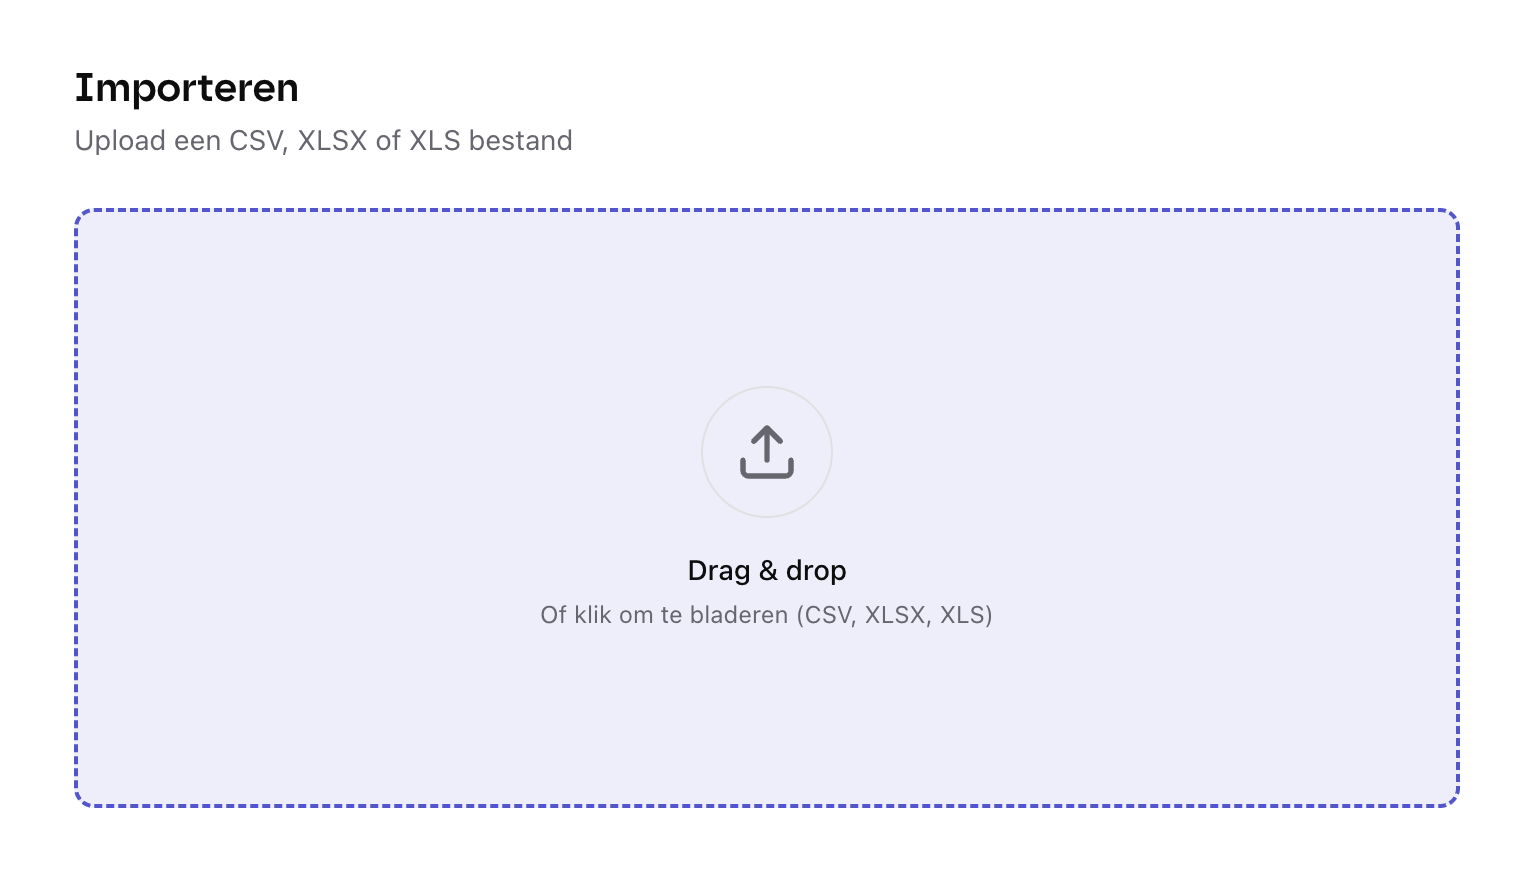The width and height of the screenshot is (1538, 896).
Task: Click the circular upload icon button
Action: pyautogui.click(x=767, y=452)
